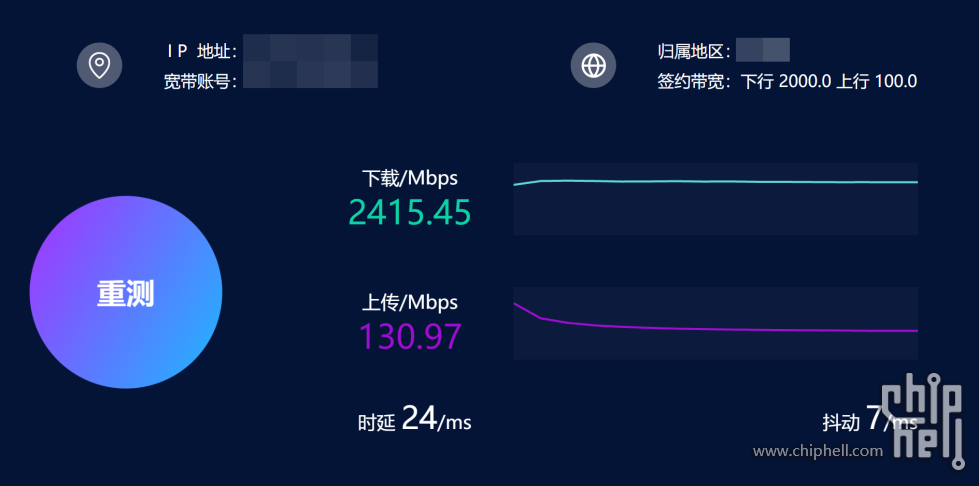This screenshot has width=979, height=486.
Task: Select the 下载/Mbps heading
Action: tap(410, 178)
